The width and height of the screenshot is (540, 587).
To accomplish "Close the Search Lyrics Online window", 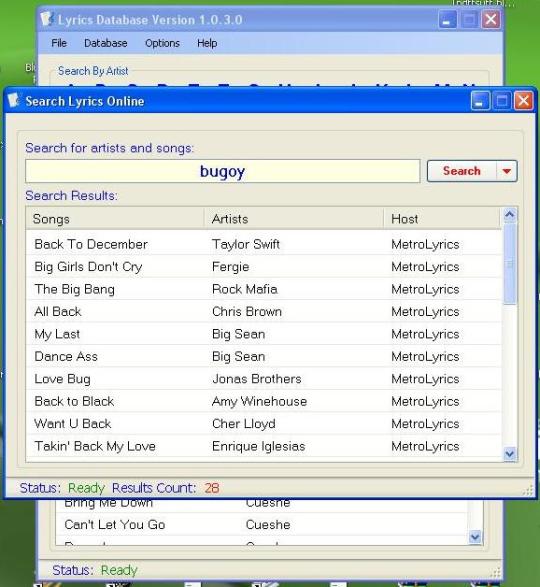I will 523,101.
